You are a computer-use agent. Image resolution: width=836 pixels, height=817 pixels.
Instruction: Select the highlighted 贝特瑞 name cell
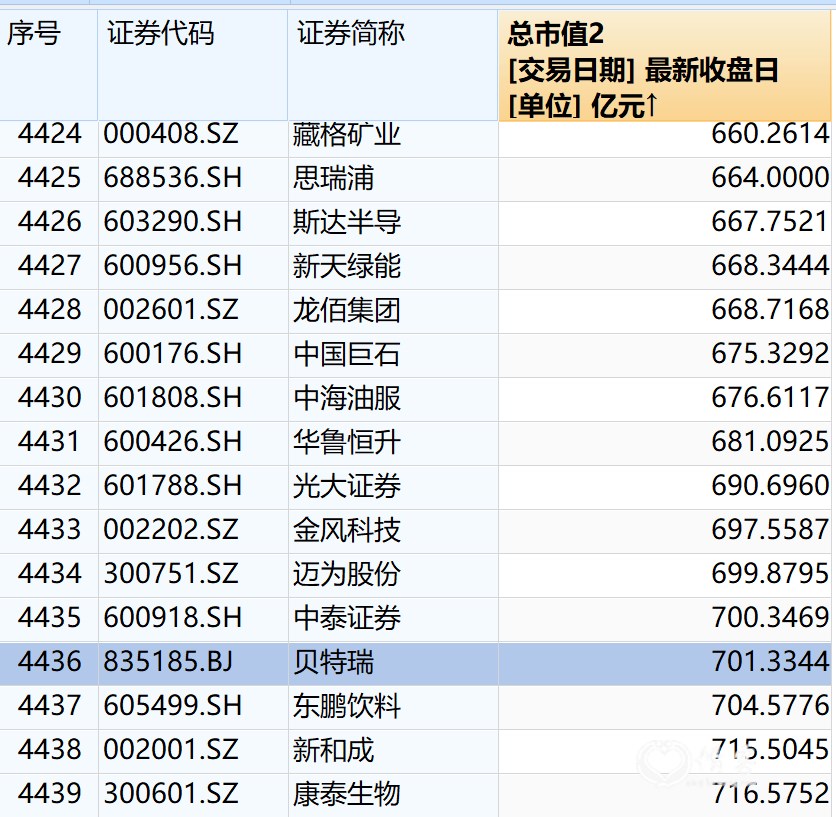[x=393, y=663]
